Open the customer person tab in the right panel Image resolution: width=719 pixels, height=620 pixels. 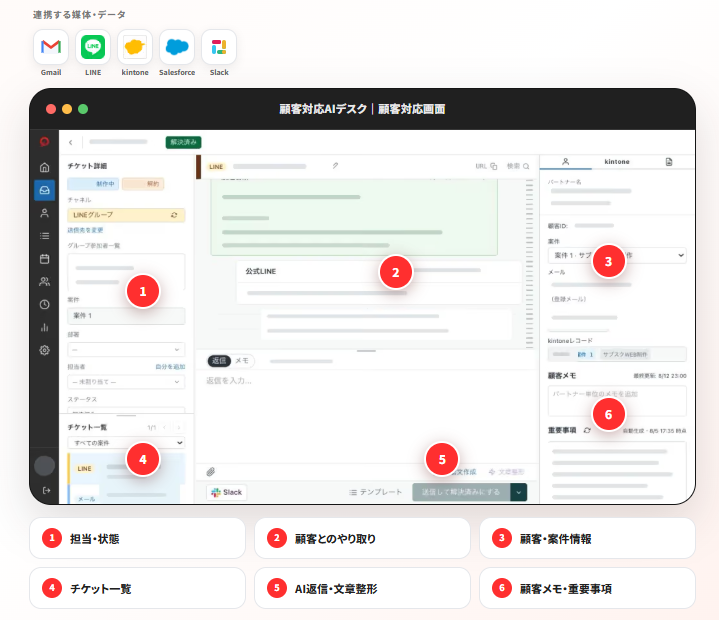coord(565,161)
